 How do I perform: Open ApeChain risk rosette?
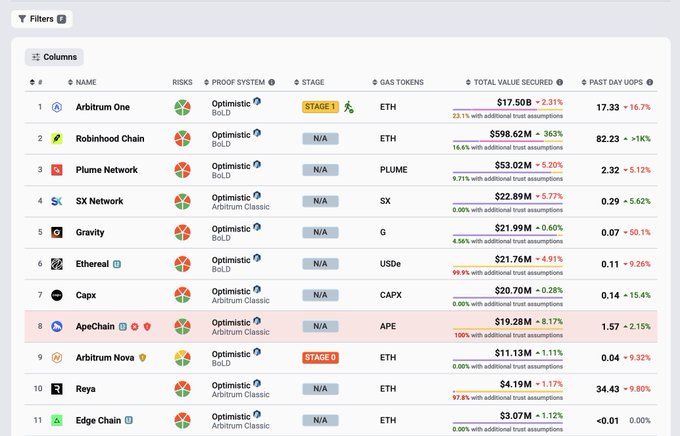(x=183, y=326)
